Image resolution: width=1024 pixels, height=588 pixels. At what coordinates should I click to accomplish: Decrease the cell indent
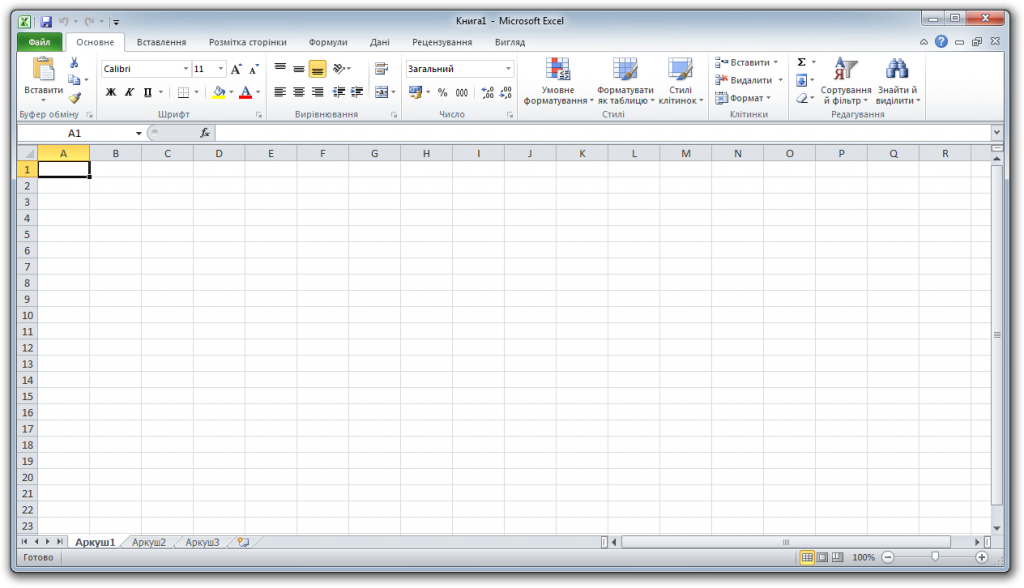click(x=339, y=92)
